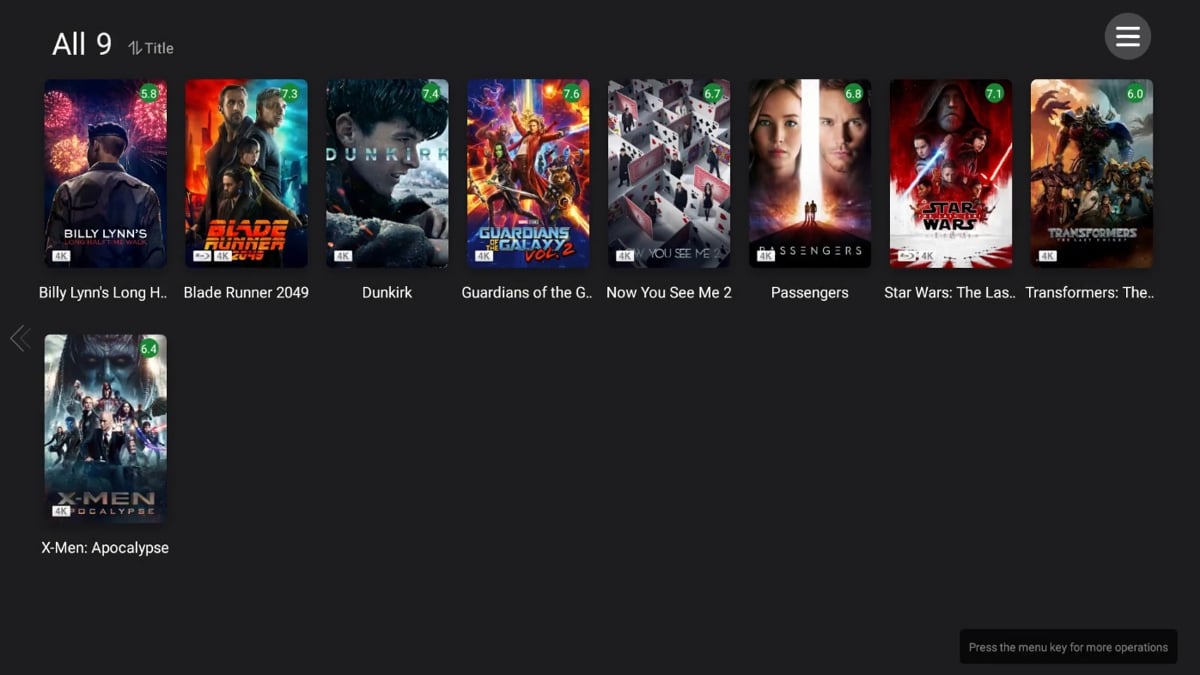Click the 'Now You See Me 2' title text

coord(669,293)
